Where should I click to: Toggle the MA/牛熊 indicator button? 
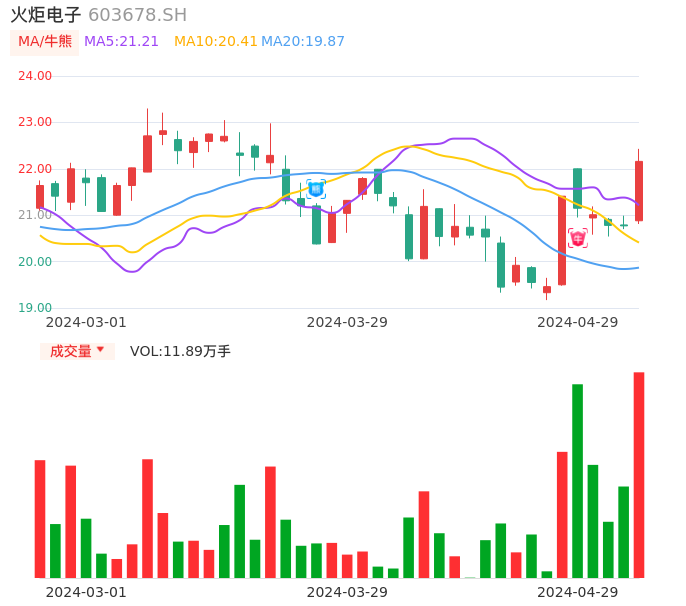coord(45,41)
